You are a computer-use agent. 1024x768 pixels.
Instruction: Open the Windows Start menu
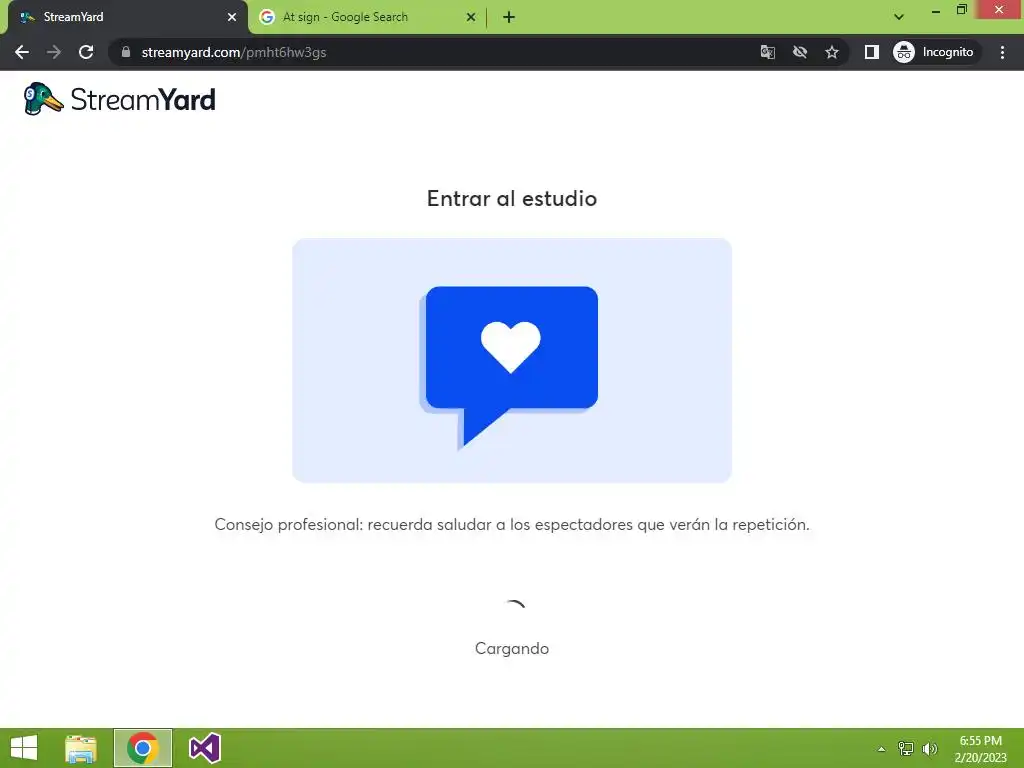pos(24,748)
